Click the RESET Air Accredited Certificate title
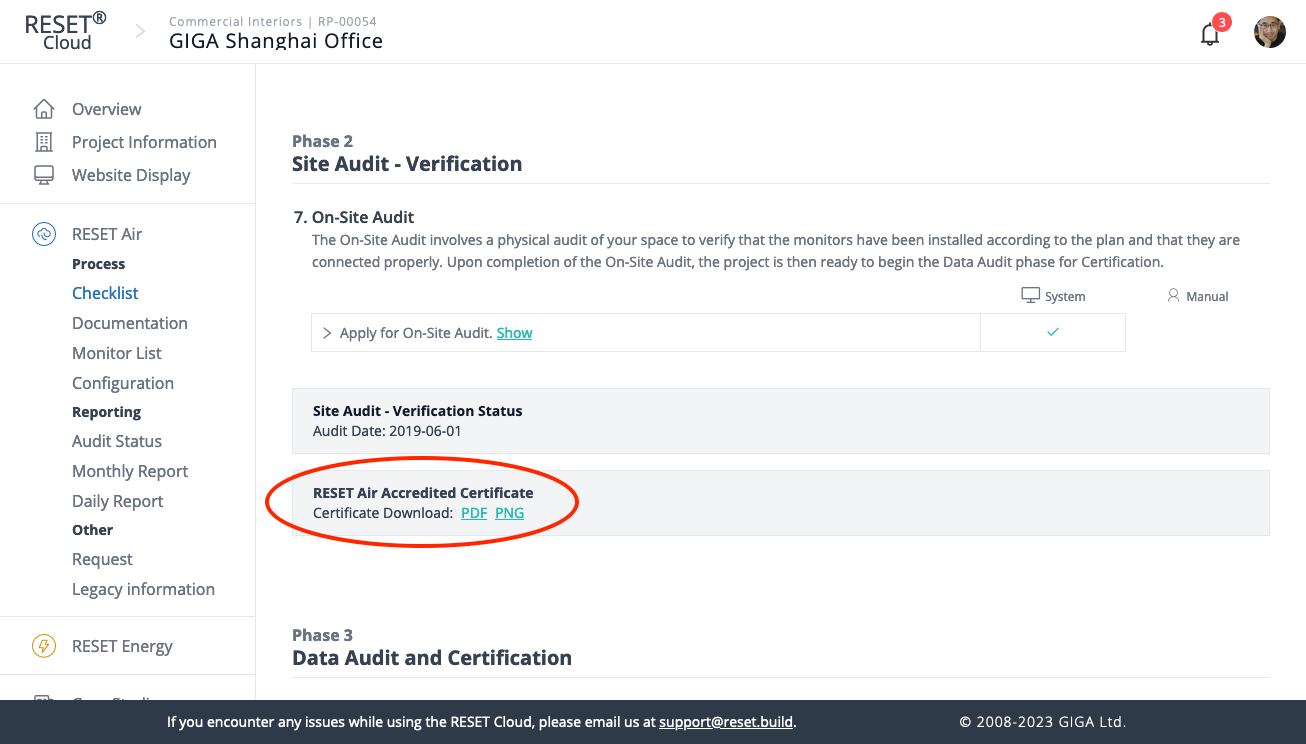This screenshot has height=744, width=1306. pyautogui.click(x=423, y=493)
